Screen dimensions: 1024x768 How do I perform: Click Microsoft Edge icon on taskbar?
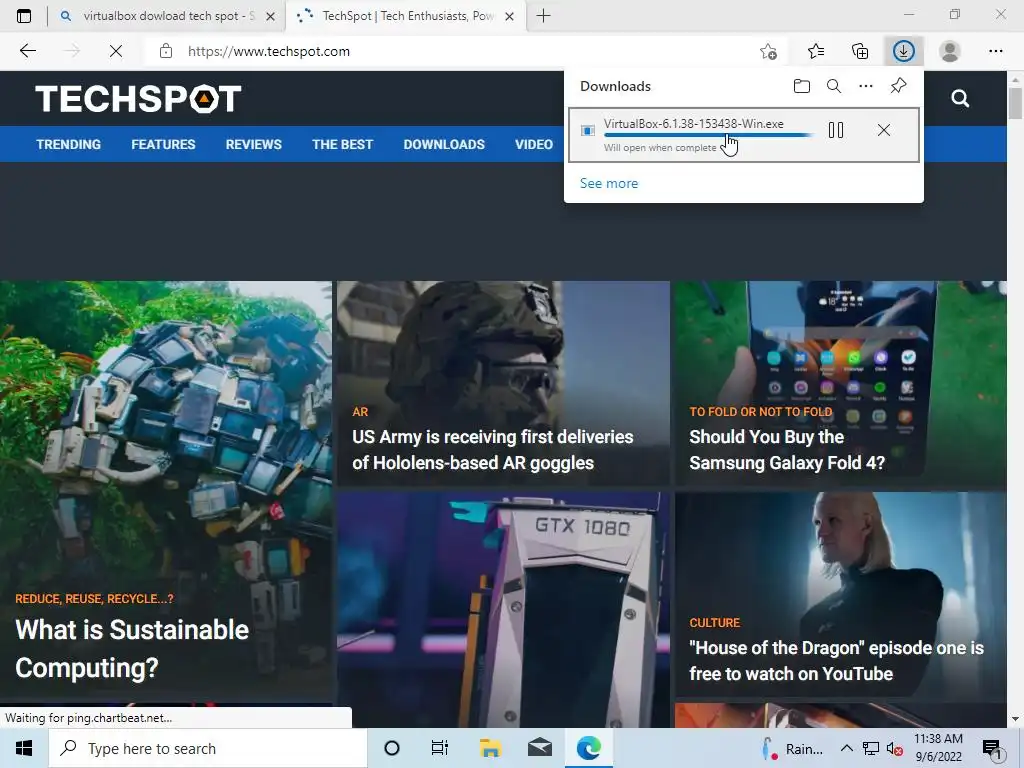click(x=588, y=748)
